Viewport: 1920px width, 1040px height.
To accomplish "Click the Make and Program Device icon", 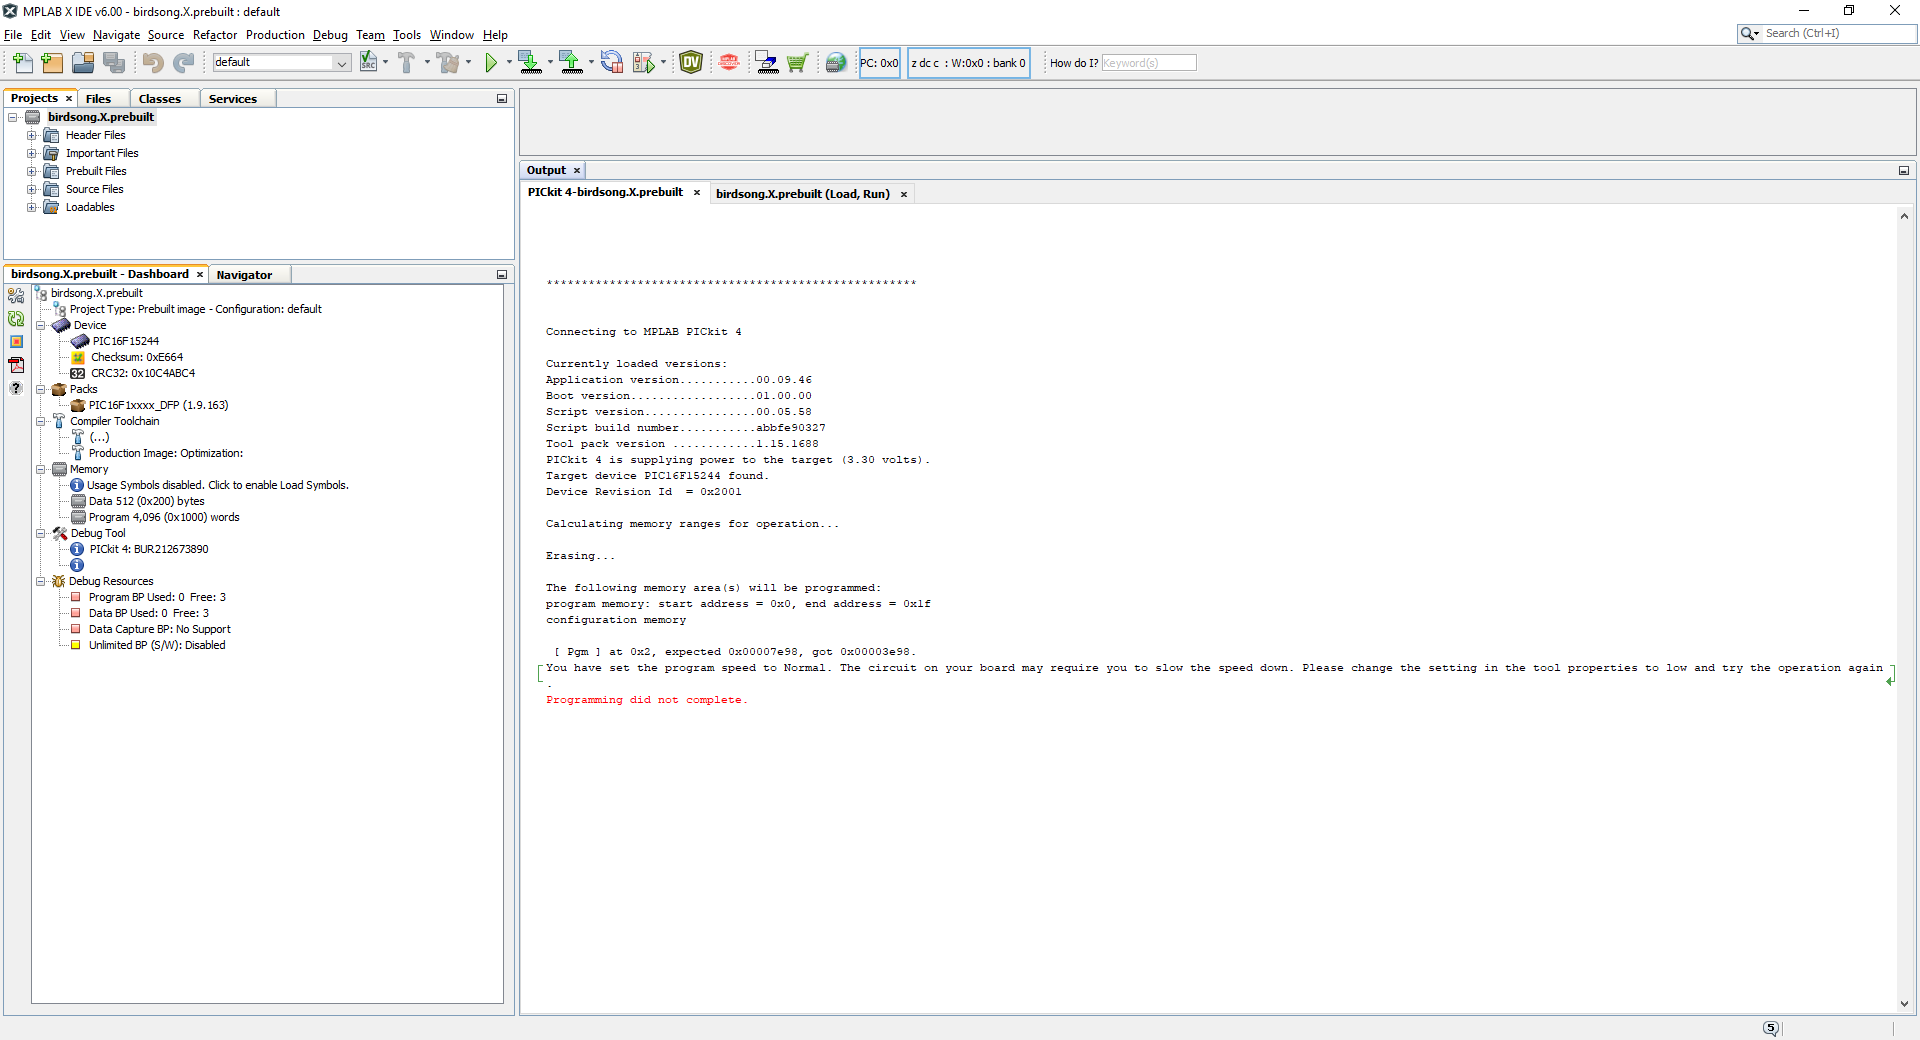I will 530,62.
